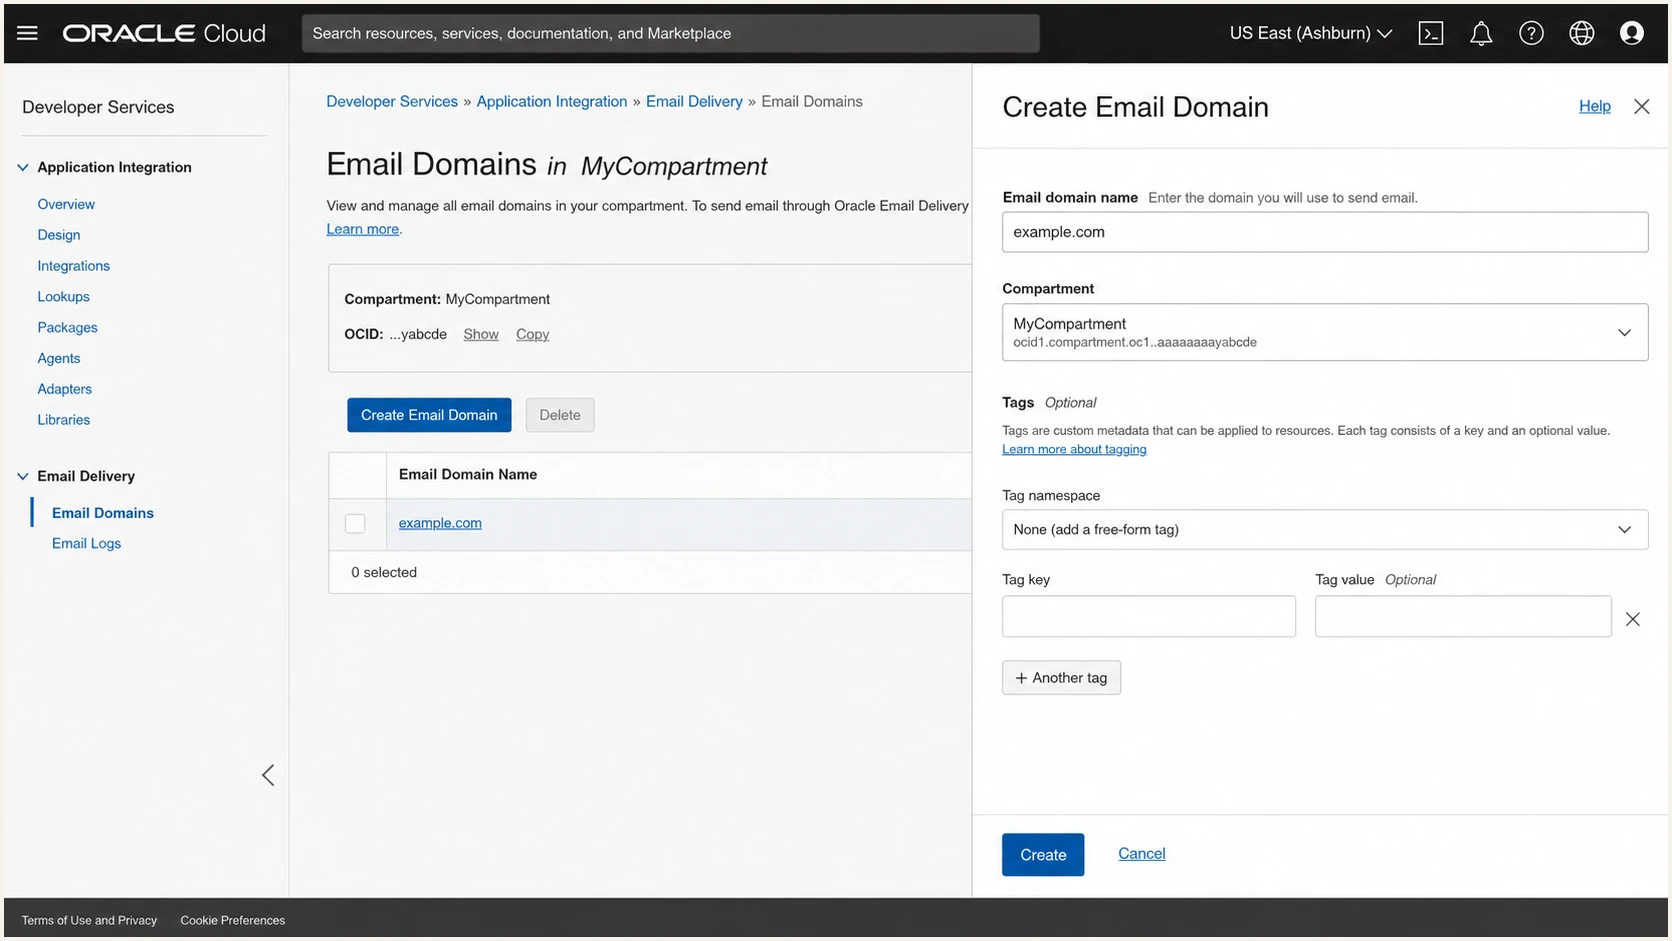Show the full OCID
Viewport: 1672px width, 941px height.
481,334
